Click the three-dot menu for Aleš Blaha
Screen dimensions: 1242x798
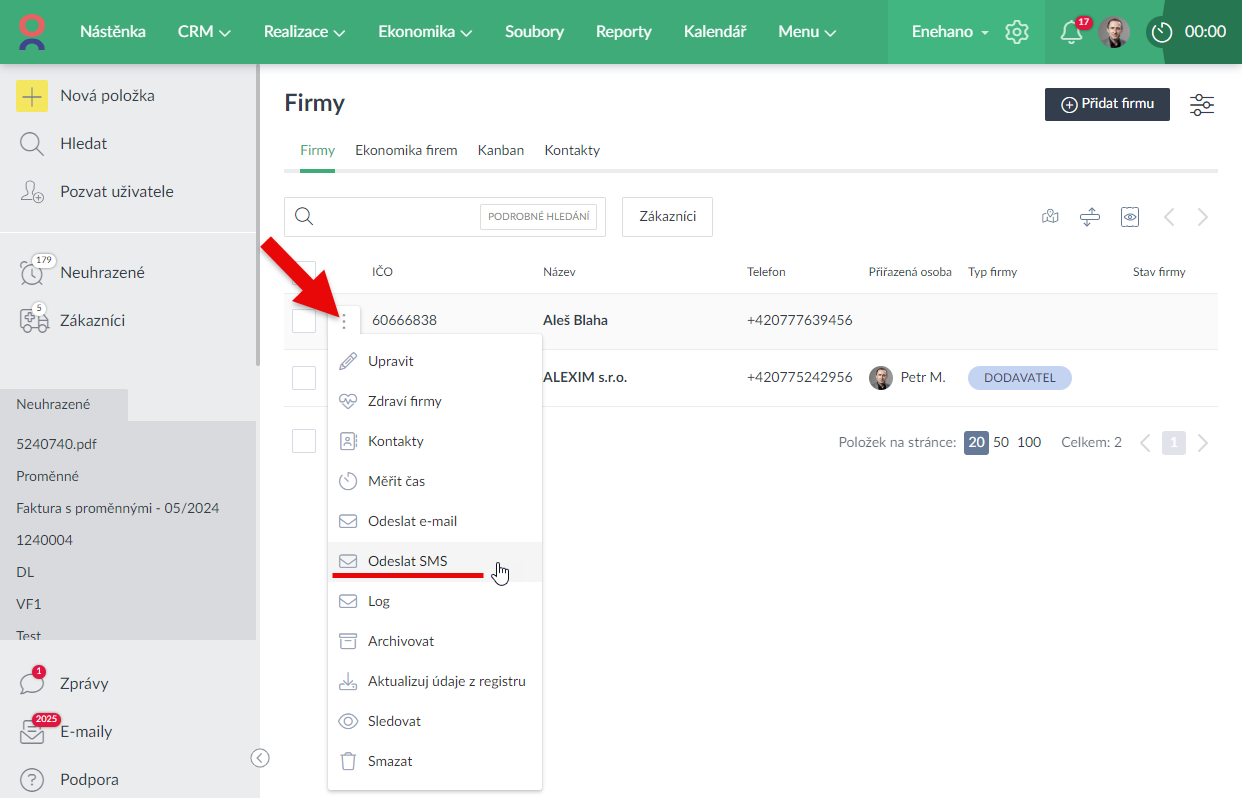(x=344, y=321)
